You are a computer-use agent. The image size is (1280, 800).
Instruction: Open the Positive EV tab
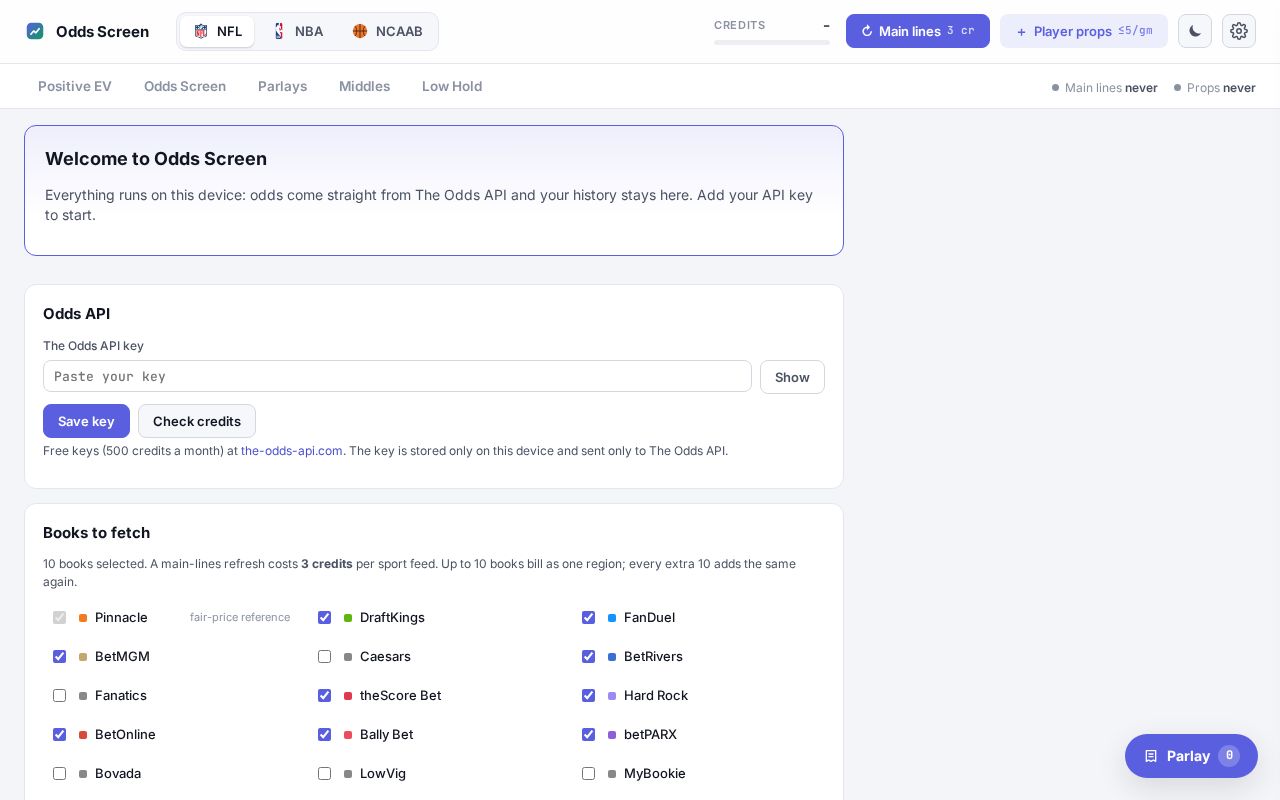(x=75, y=86)
